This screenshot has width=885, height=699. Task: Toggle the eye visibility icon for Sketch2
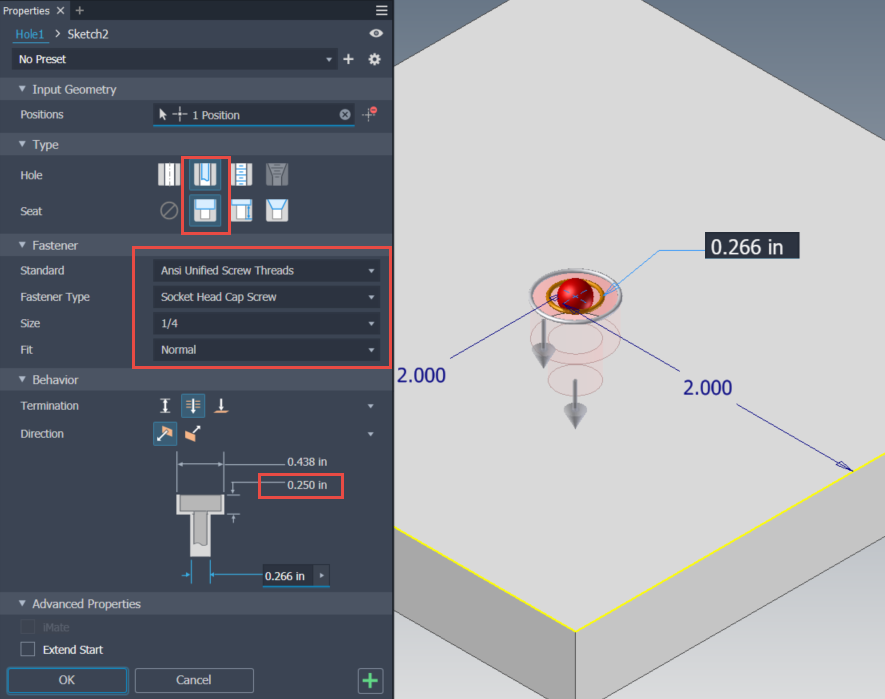coord(376,34)
